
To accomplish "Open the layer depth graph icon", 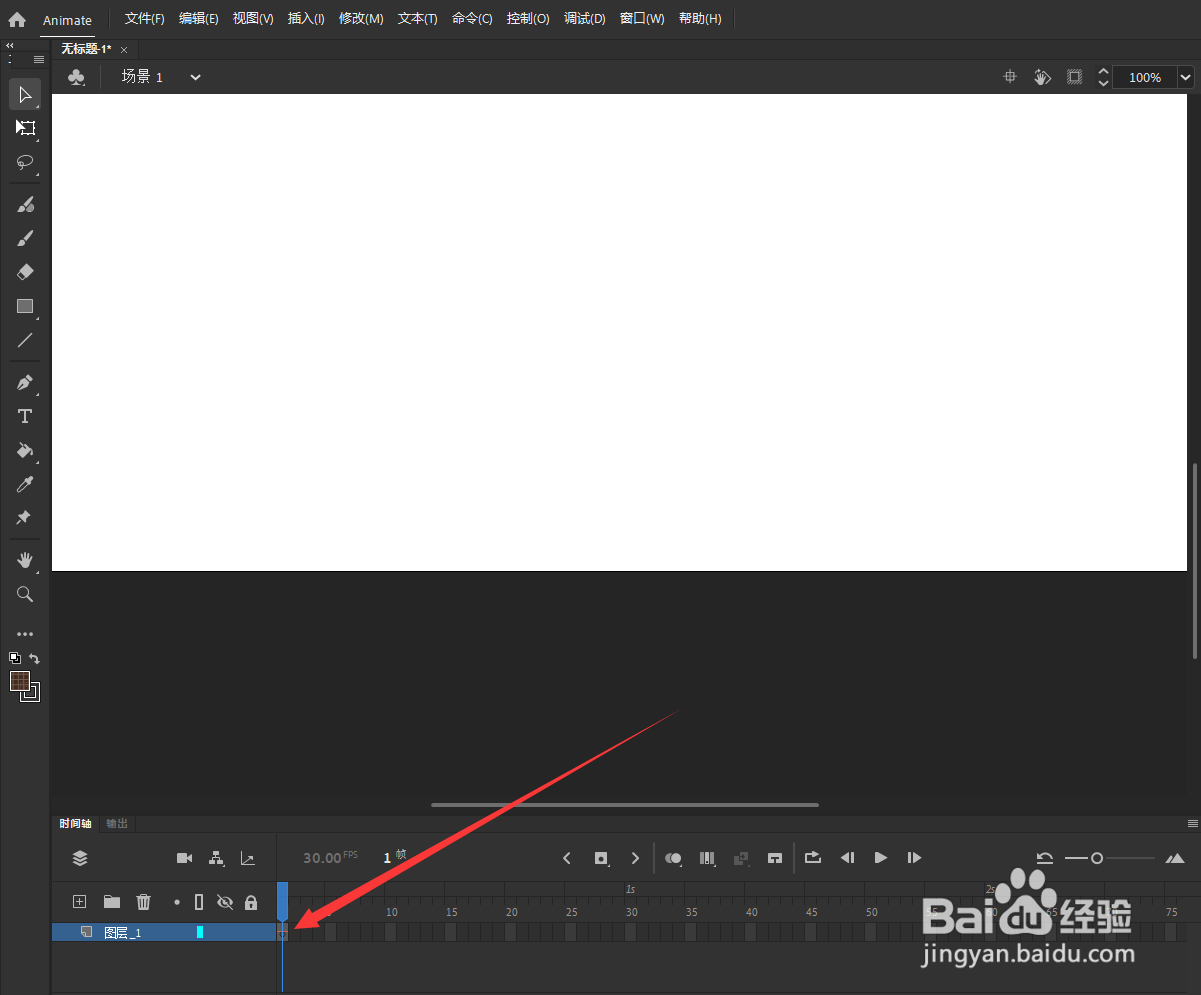I will [248, 858].
